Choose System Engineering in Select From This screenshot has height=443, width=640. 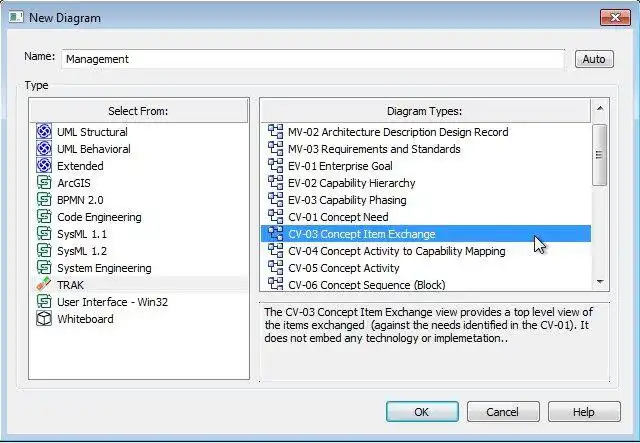[104, 268]
